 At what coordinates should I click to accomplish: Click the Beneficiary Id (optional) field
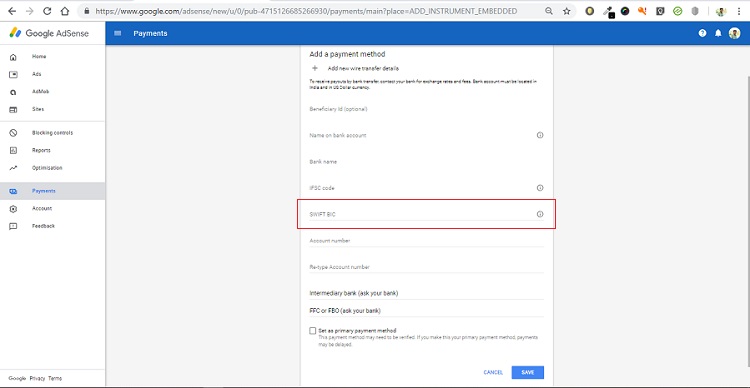(427, 109)
